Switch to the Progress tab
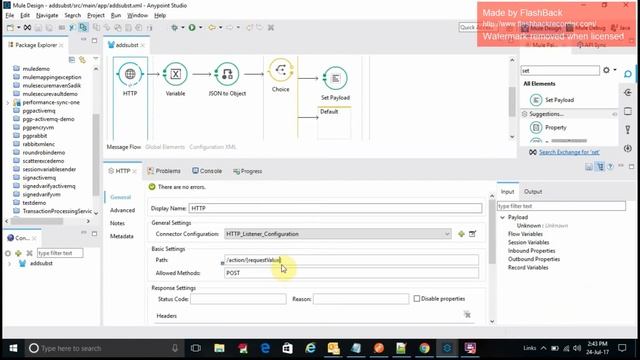Screen dimensions: 640x360 pos(247,171)
